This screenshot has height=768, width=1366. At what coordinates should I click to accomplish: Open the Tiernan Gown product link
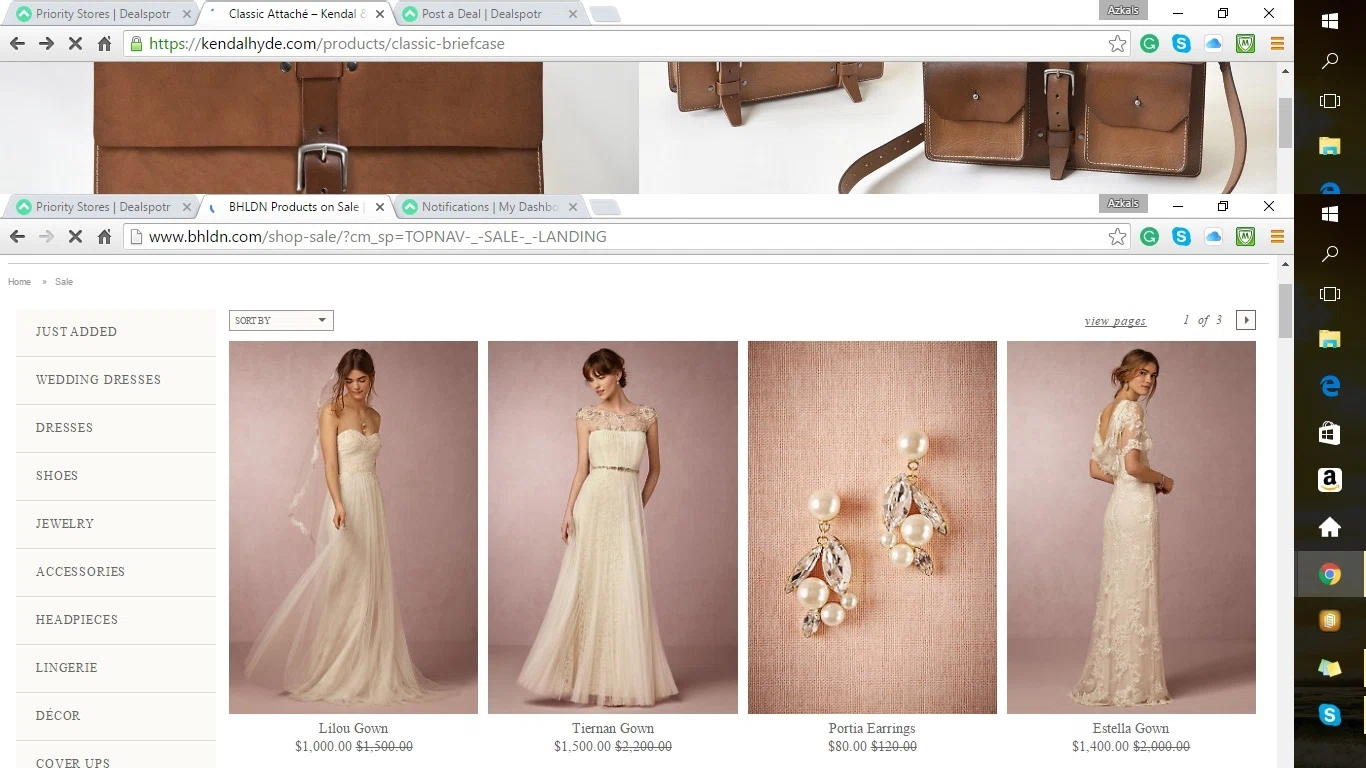(613, 728)
